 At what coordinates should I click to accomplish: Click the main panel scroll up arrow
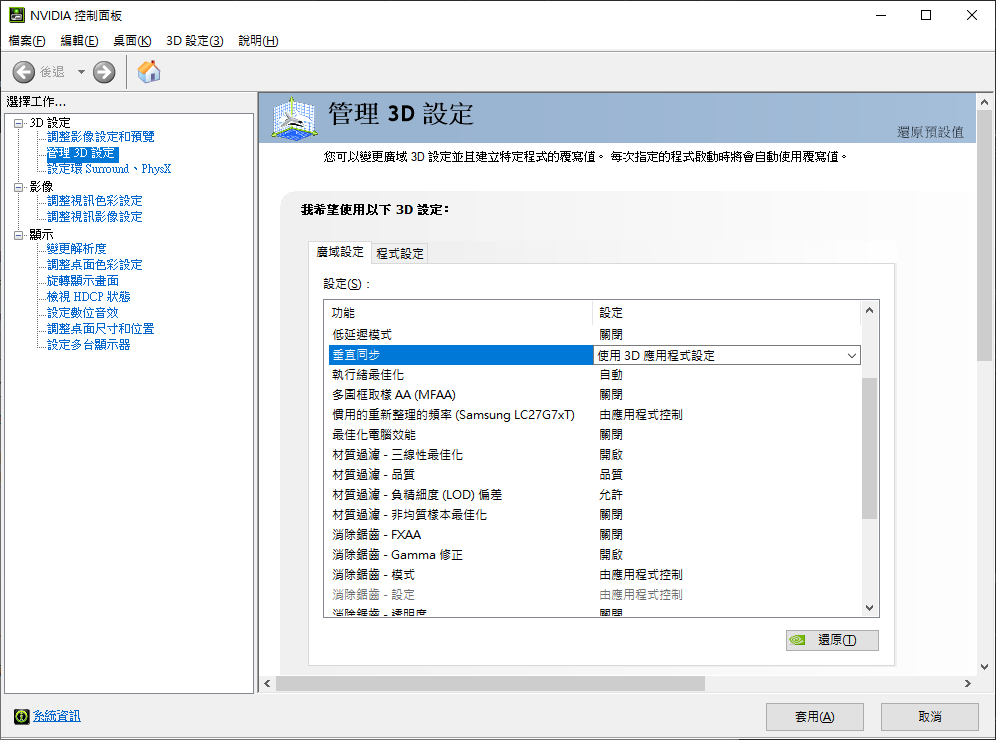coord(985,102)
